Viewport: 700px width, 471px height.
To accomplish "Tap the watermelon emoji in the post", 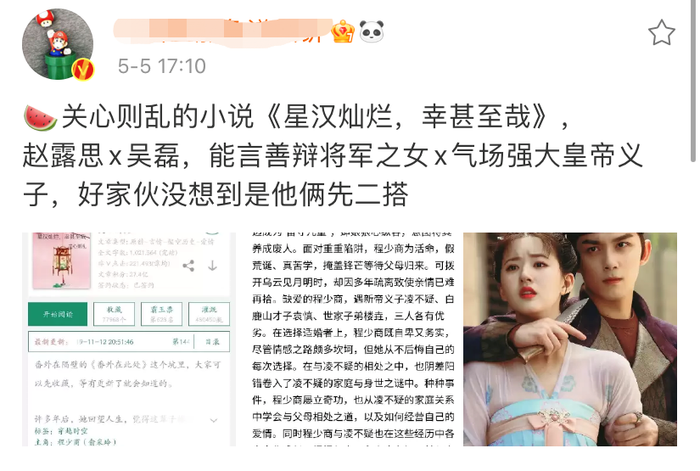I will 40,118.
